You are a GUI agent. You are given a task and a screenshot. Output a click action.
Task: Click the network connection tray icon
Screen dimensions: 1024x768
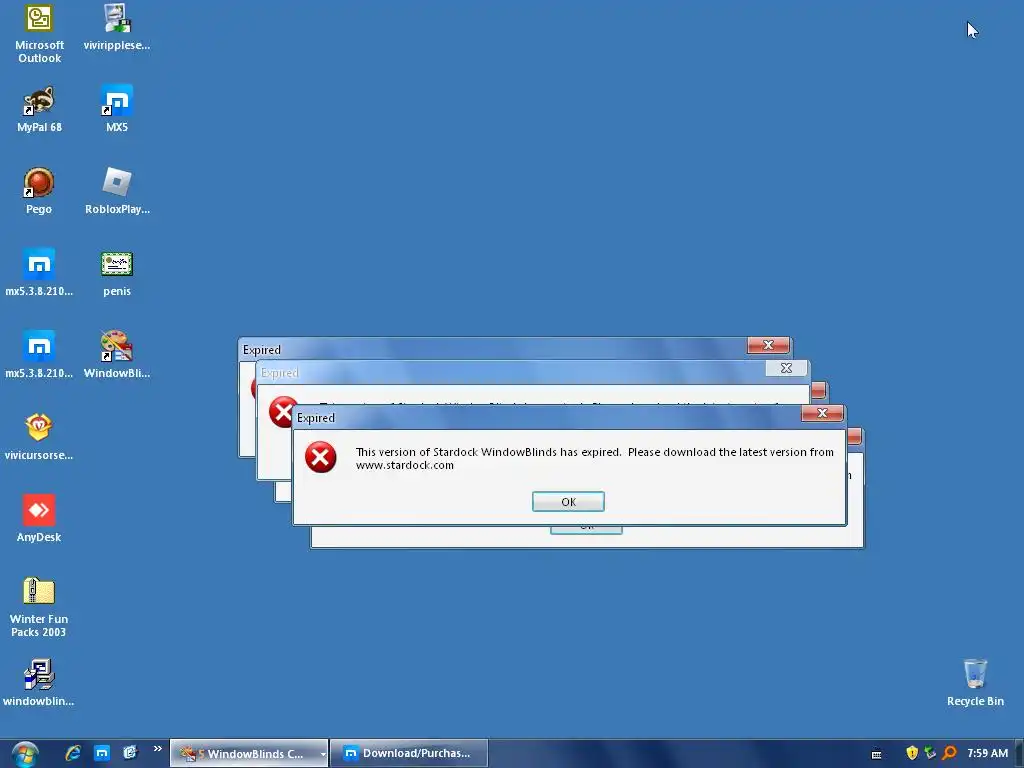click(x=931, y=753)
